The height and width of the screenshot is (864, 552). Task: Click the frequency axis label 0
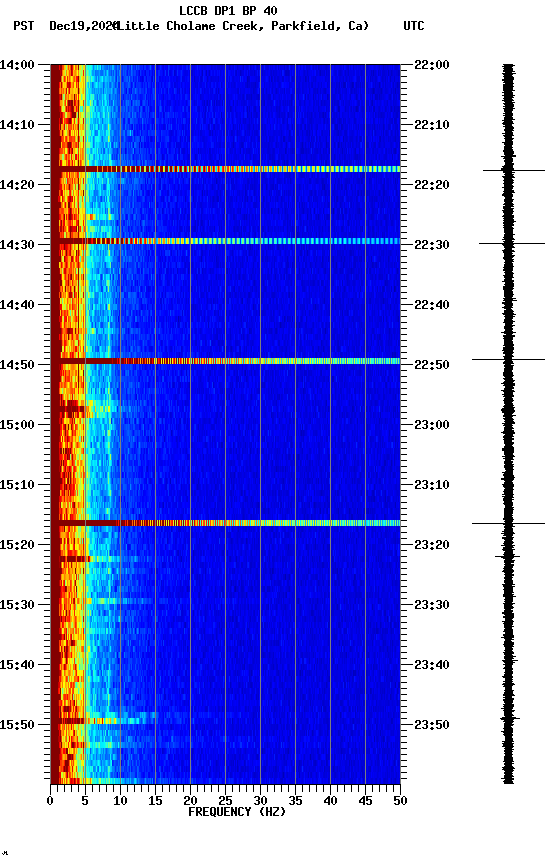pos(50,801)
